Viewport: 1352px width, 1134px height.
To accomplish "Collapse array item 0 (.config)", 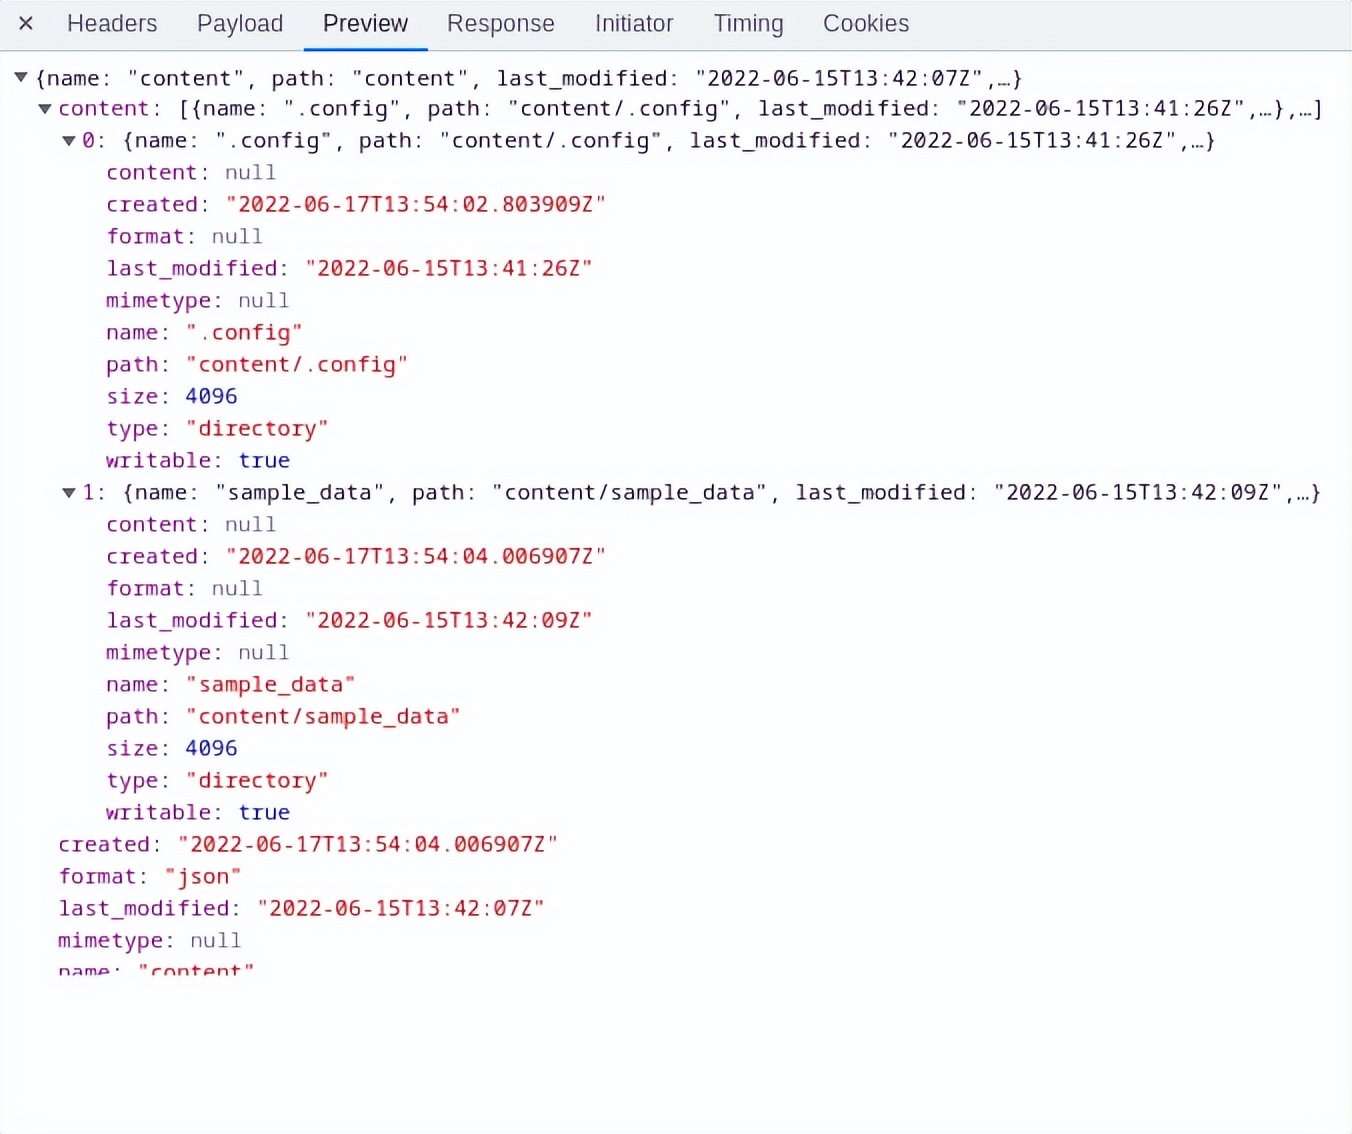I will coord(68,140).
